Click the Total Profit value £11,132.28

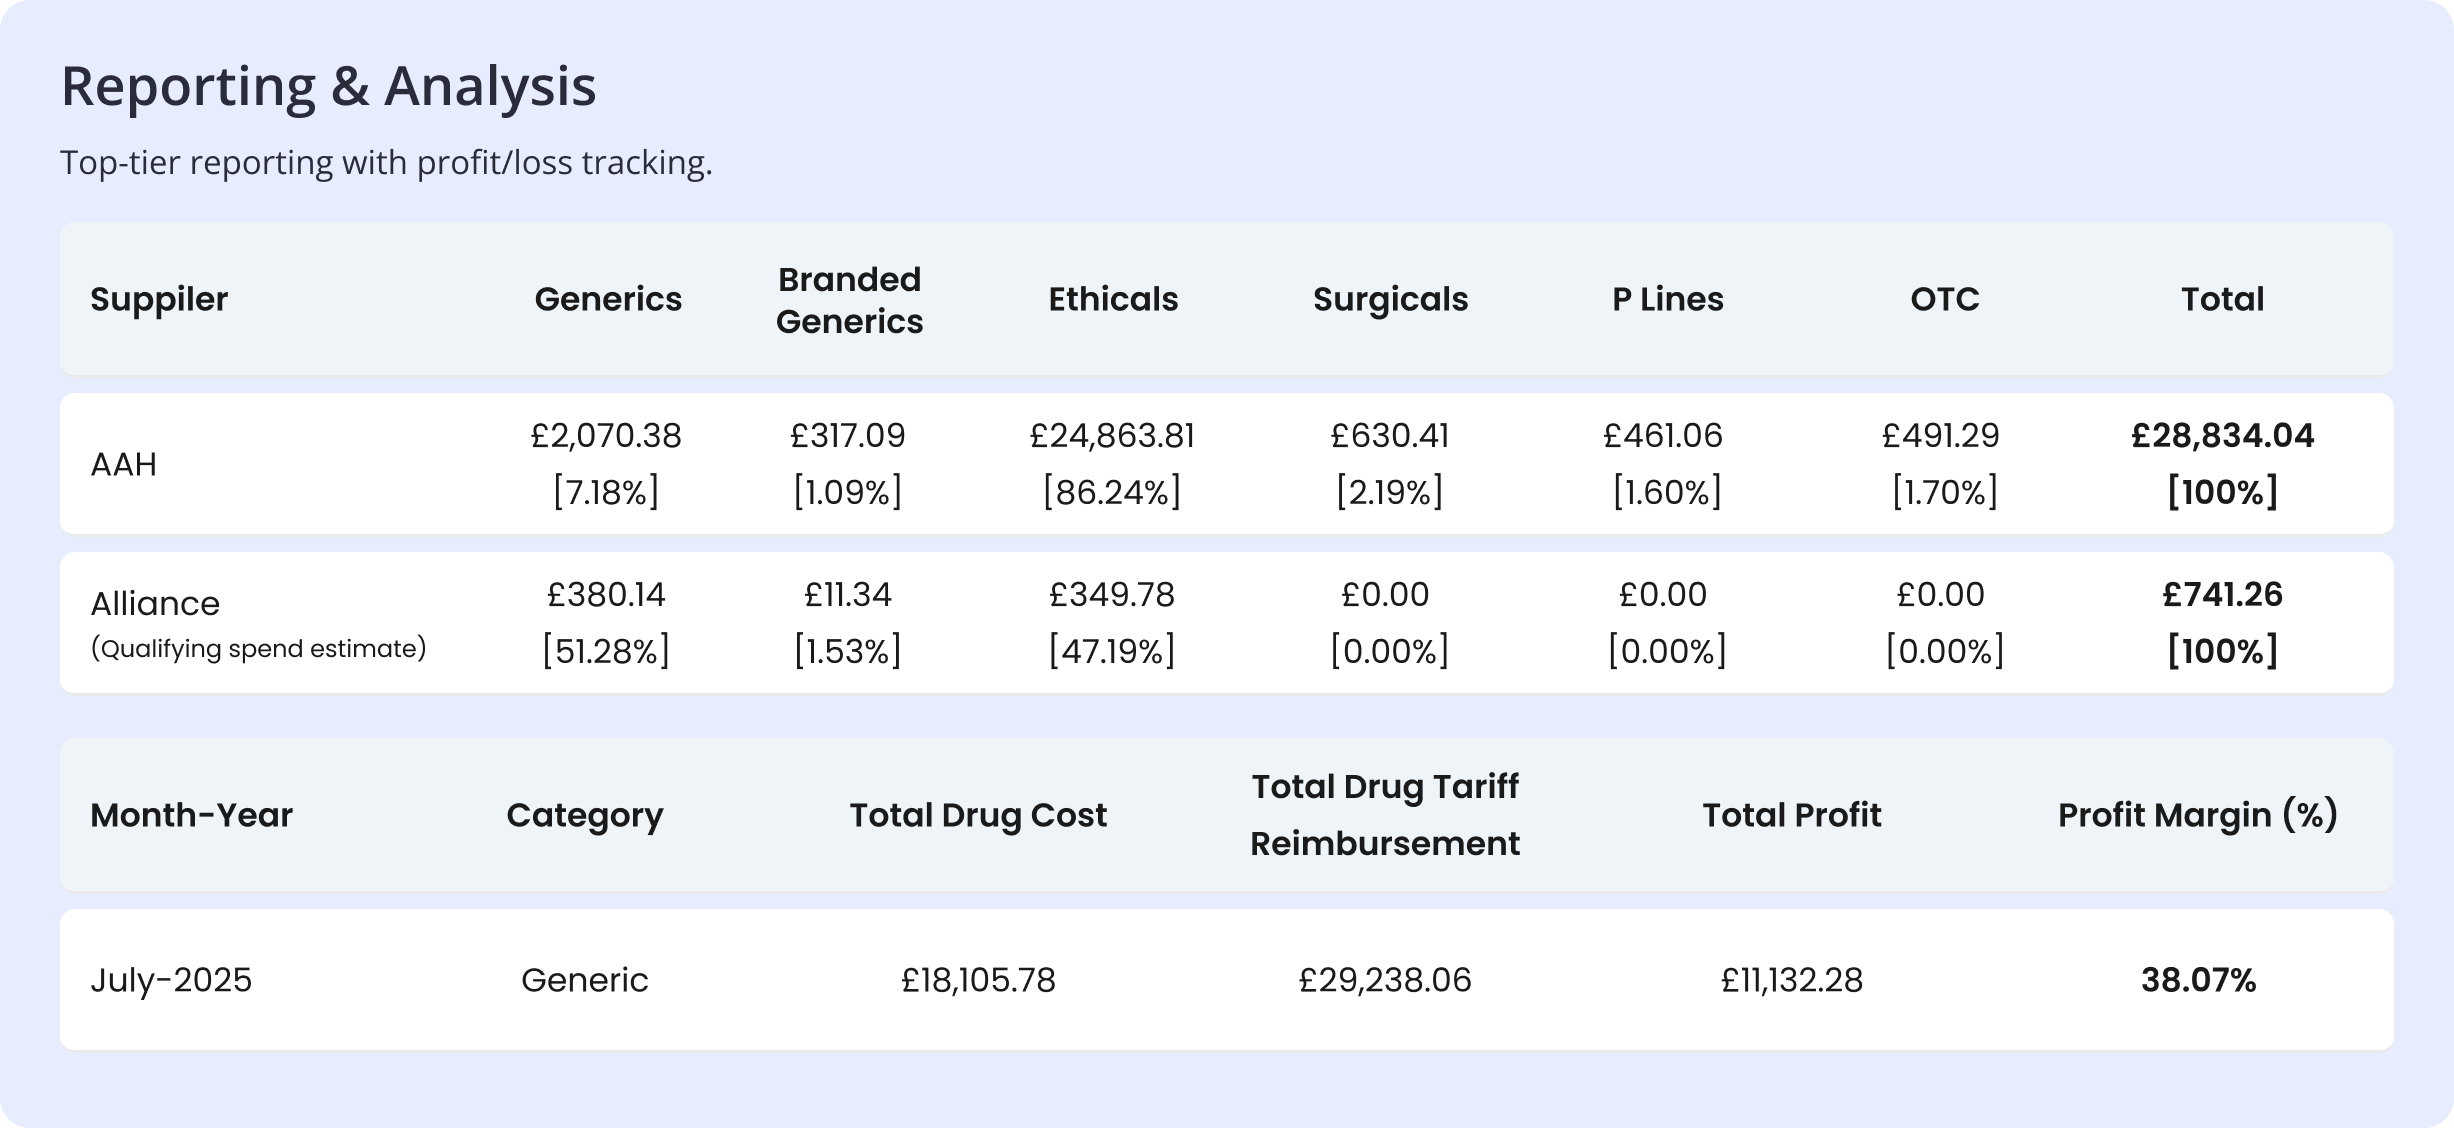tap(1791, 980)
